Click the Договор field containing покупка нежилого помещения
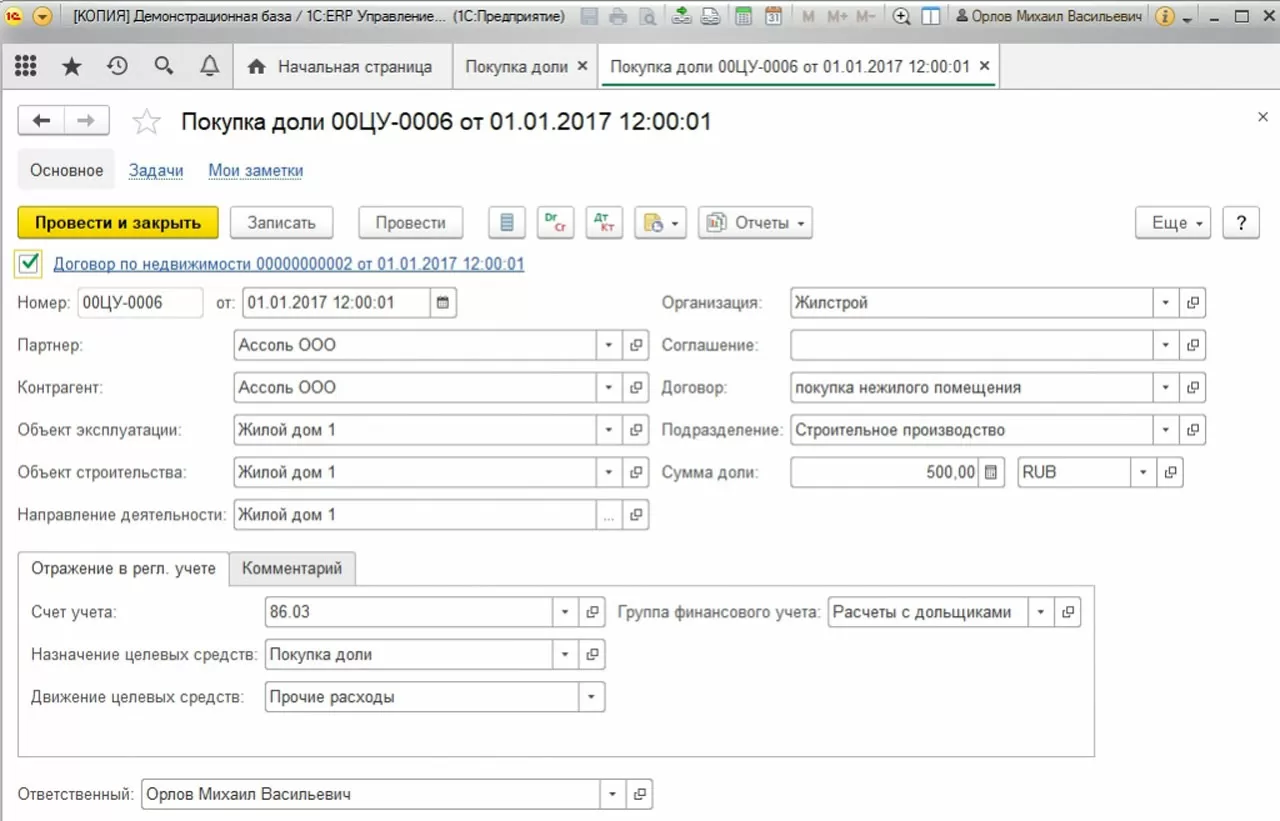The image size is (1280, 821). (x=973, y=387)
